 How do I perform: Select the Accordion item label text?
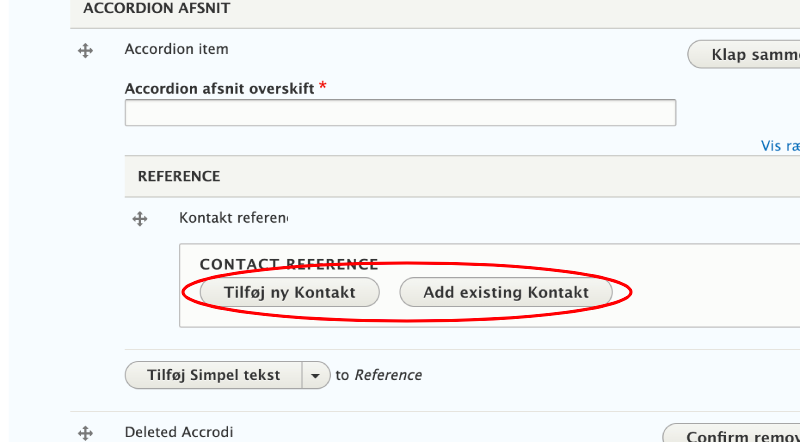point(176,49)
